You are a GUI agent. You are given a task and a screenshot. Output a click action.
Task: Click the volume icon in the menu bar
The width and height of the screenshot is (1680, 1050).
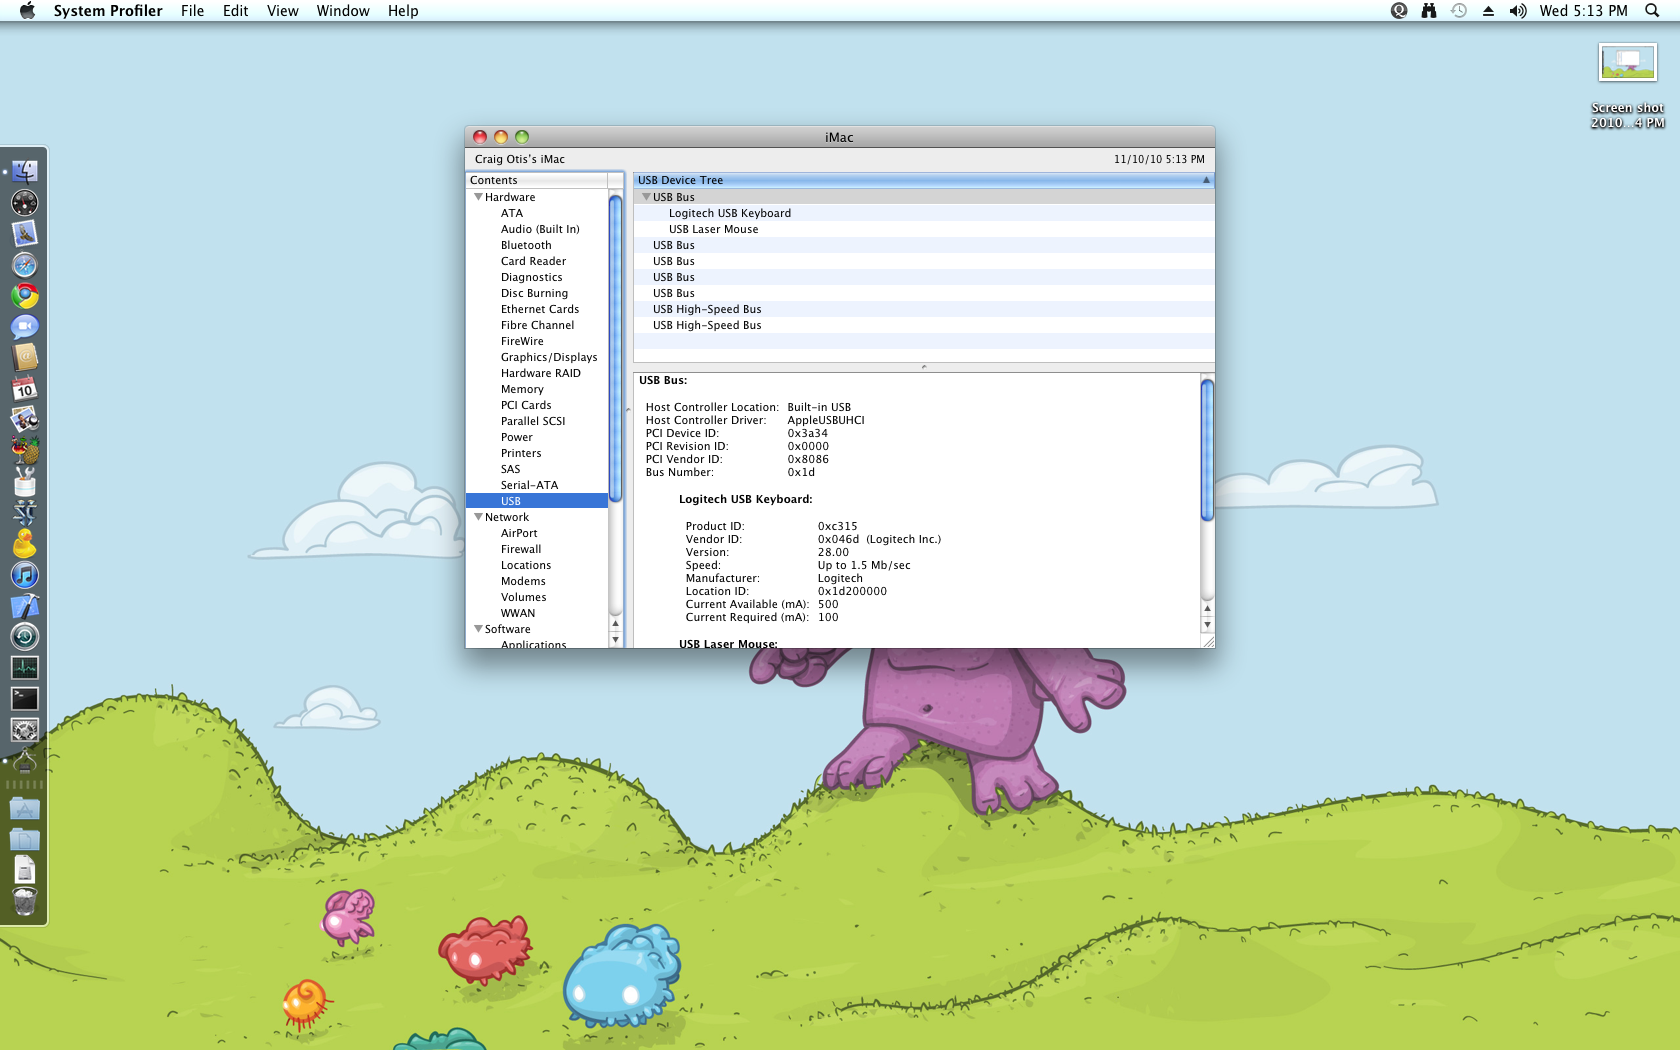coord(1518,11)
